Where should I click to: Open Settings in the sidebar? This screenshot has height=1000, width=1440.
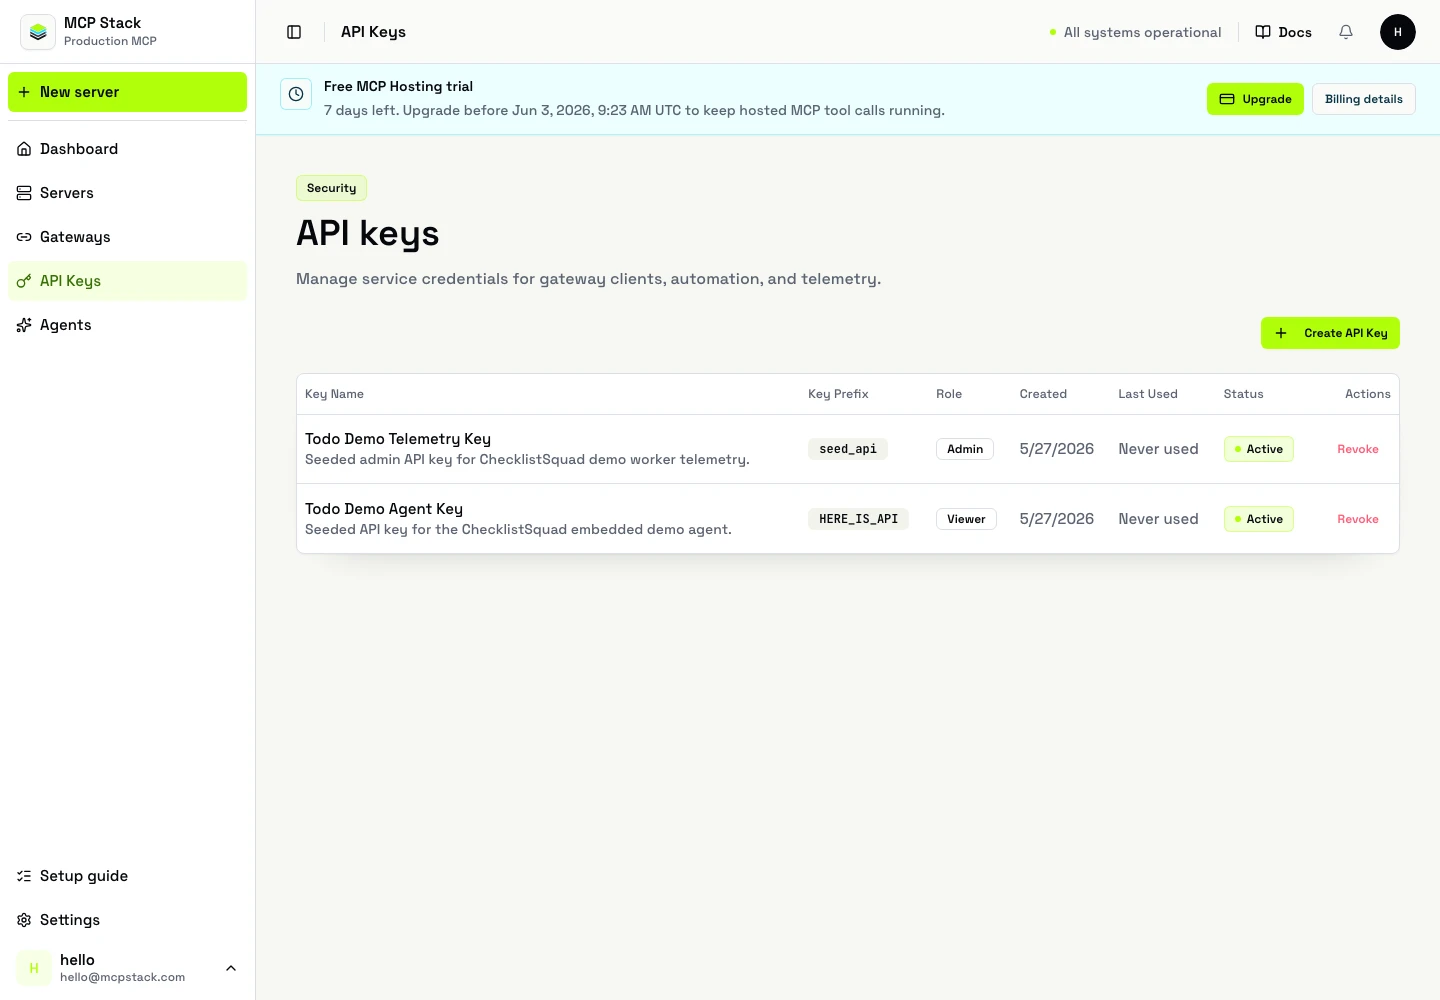(127, 920)
